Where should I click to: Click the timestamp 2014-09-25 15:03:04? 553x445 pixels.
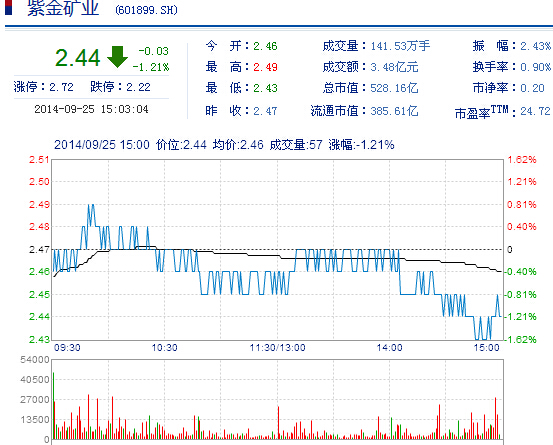(91, 109)
